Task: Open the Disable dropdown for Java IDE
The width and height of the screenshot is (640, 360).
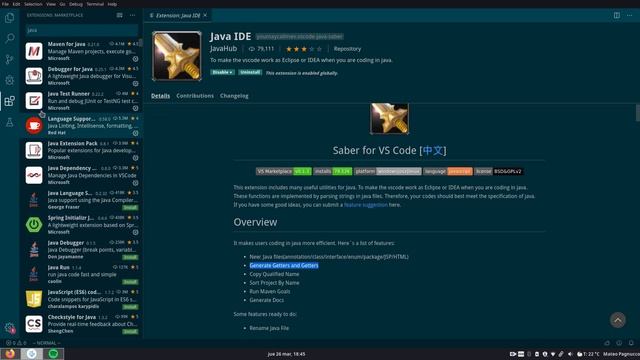Action: pos(222,72)
